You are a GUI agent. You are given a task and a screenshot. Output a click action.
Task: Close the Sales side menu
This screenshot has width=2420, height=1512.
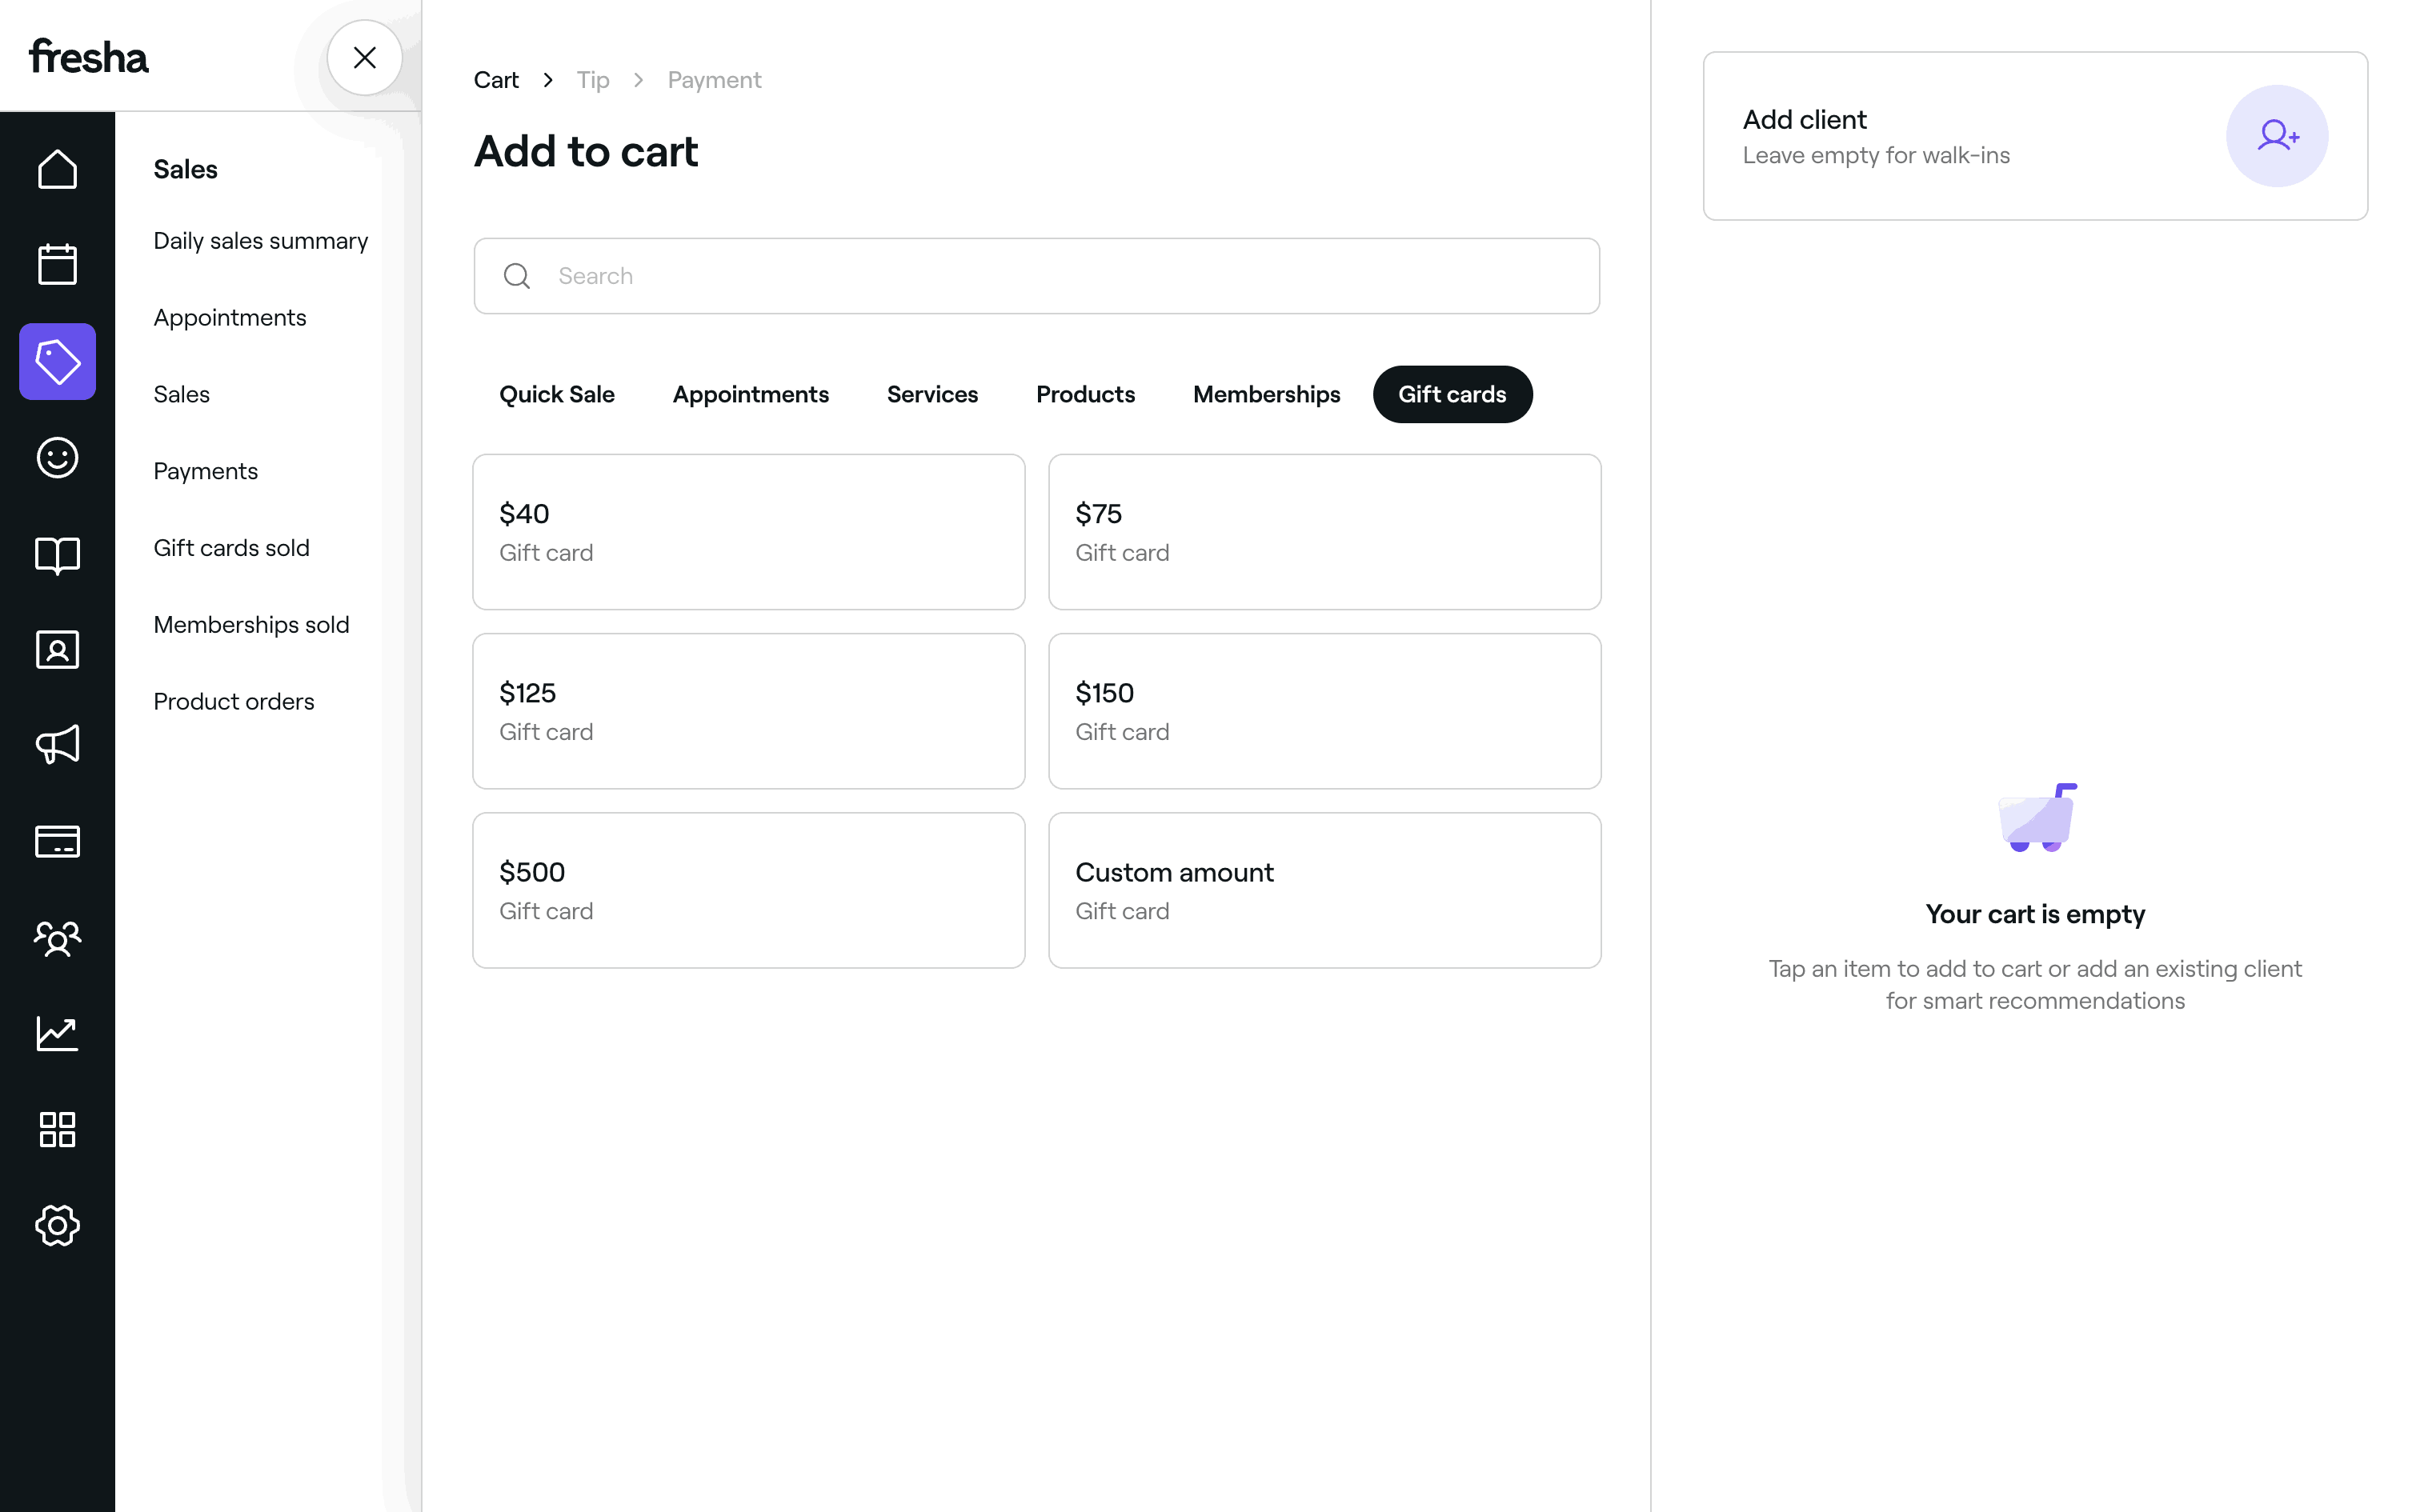pos(365,58)
